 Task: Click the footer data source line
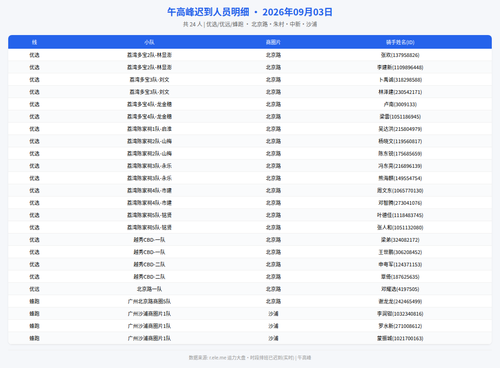tap(250, 358)
